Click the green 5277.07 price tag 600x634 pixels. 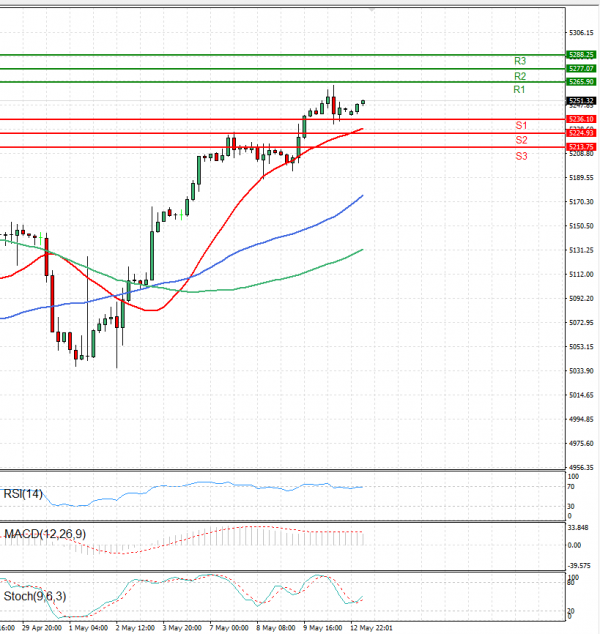coord(581,69)
